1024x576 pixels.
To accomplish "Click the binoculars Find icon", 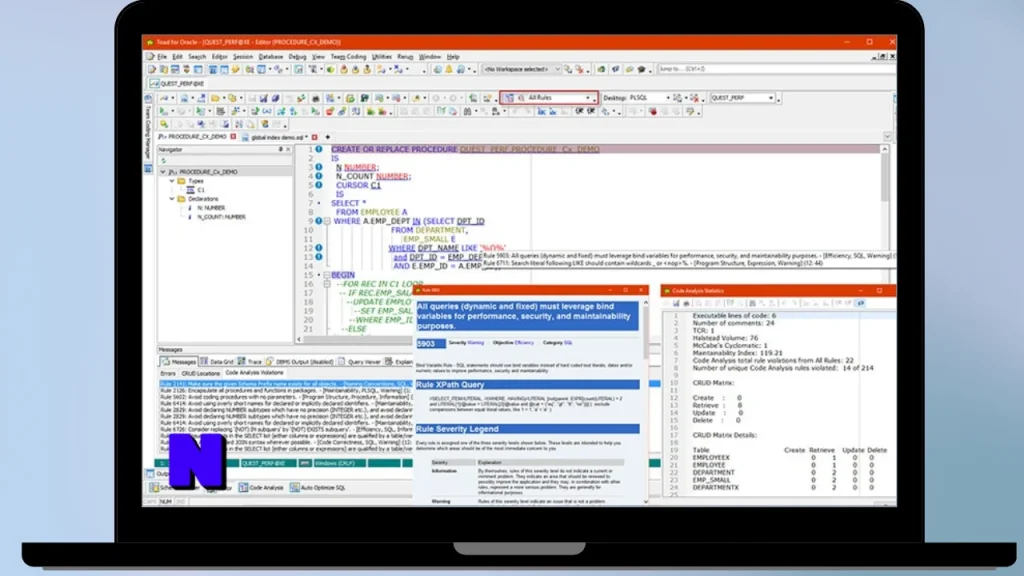I will click(468, 111).
